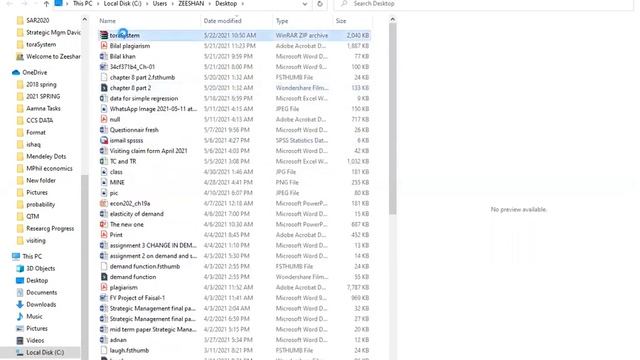Viewport: 640px width, 360px height.
Task: Open 2021 SPRING folder in sidebar
Action: pos(43,96)
